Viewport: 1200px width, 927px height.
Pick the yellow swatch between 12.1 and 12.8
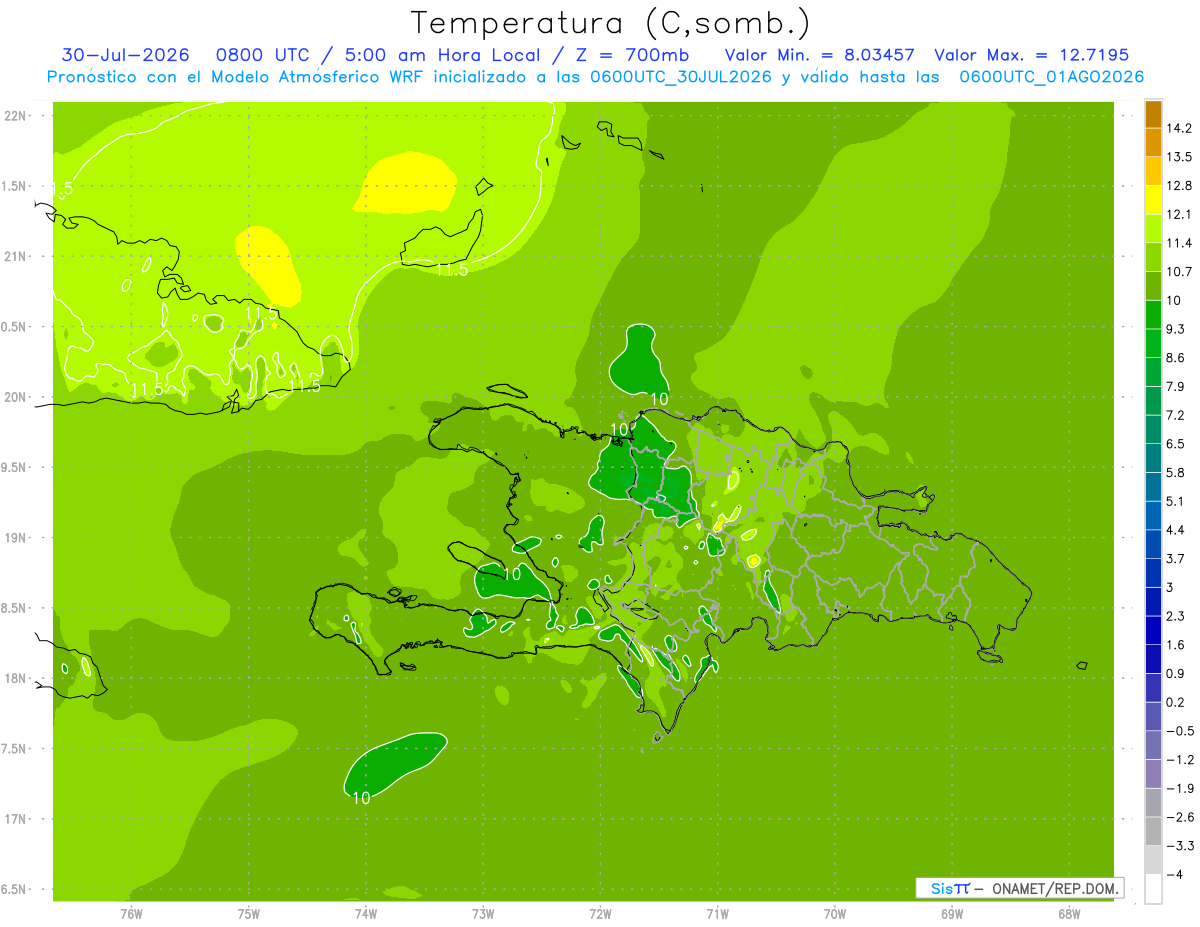pyautogui.click(x=1153, y=200)
